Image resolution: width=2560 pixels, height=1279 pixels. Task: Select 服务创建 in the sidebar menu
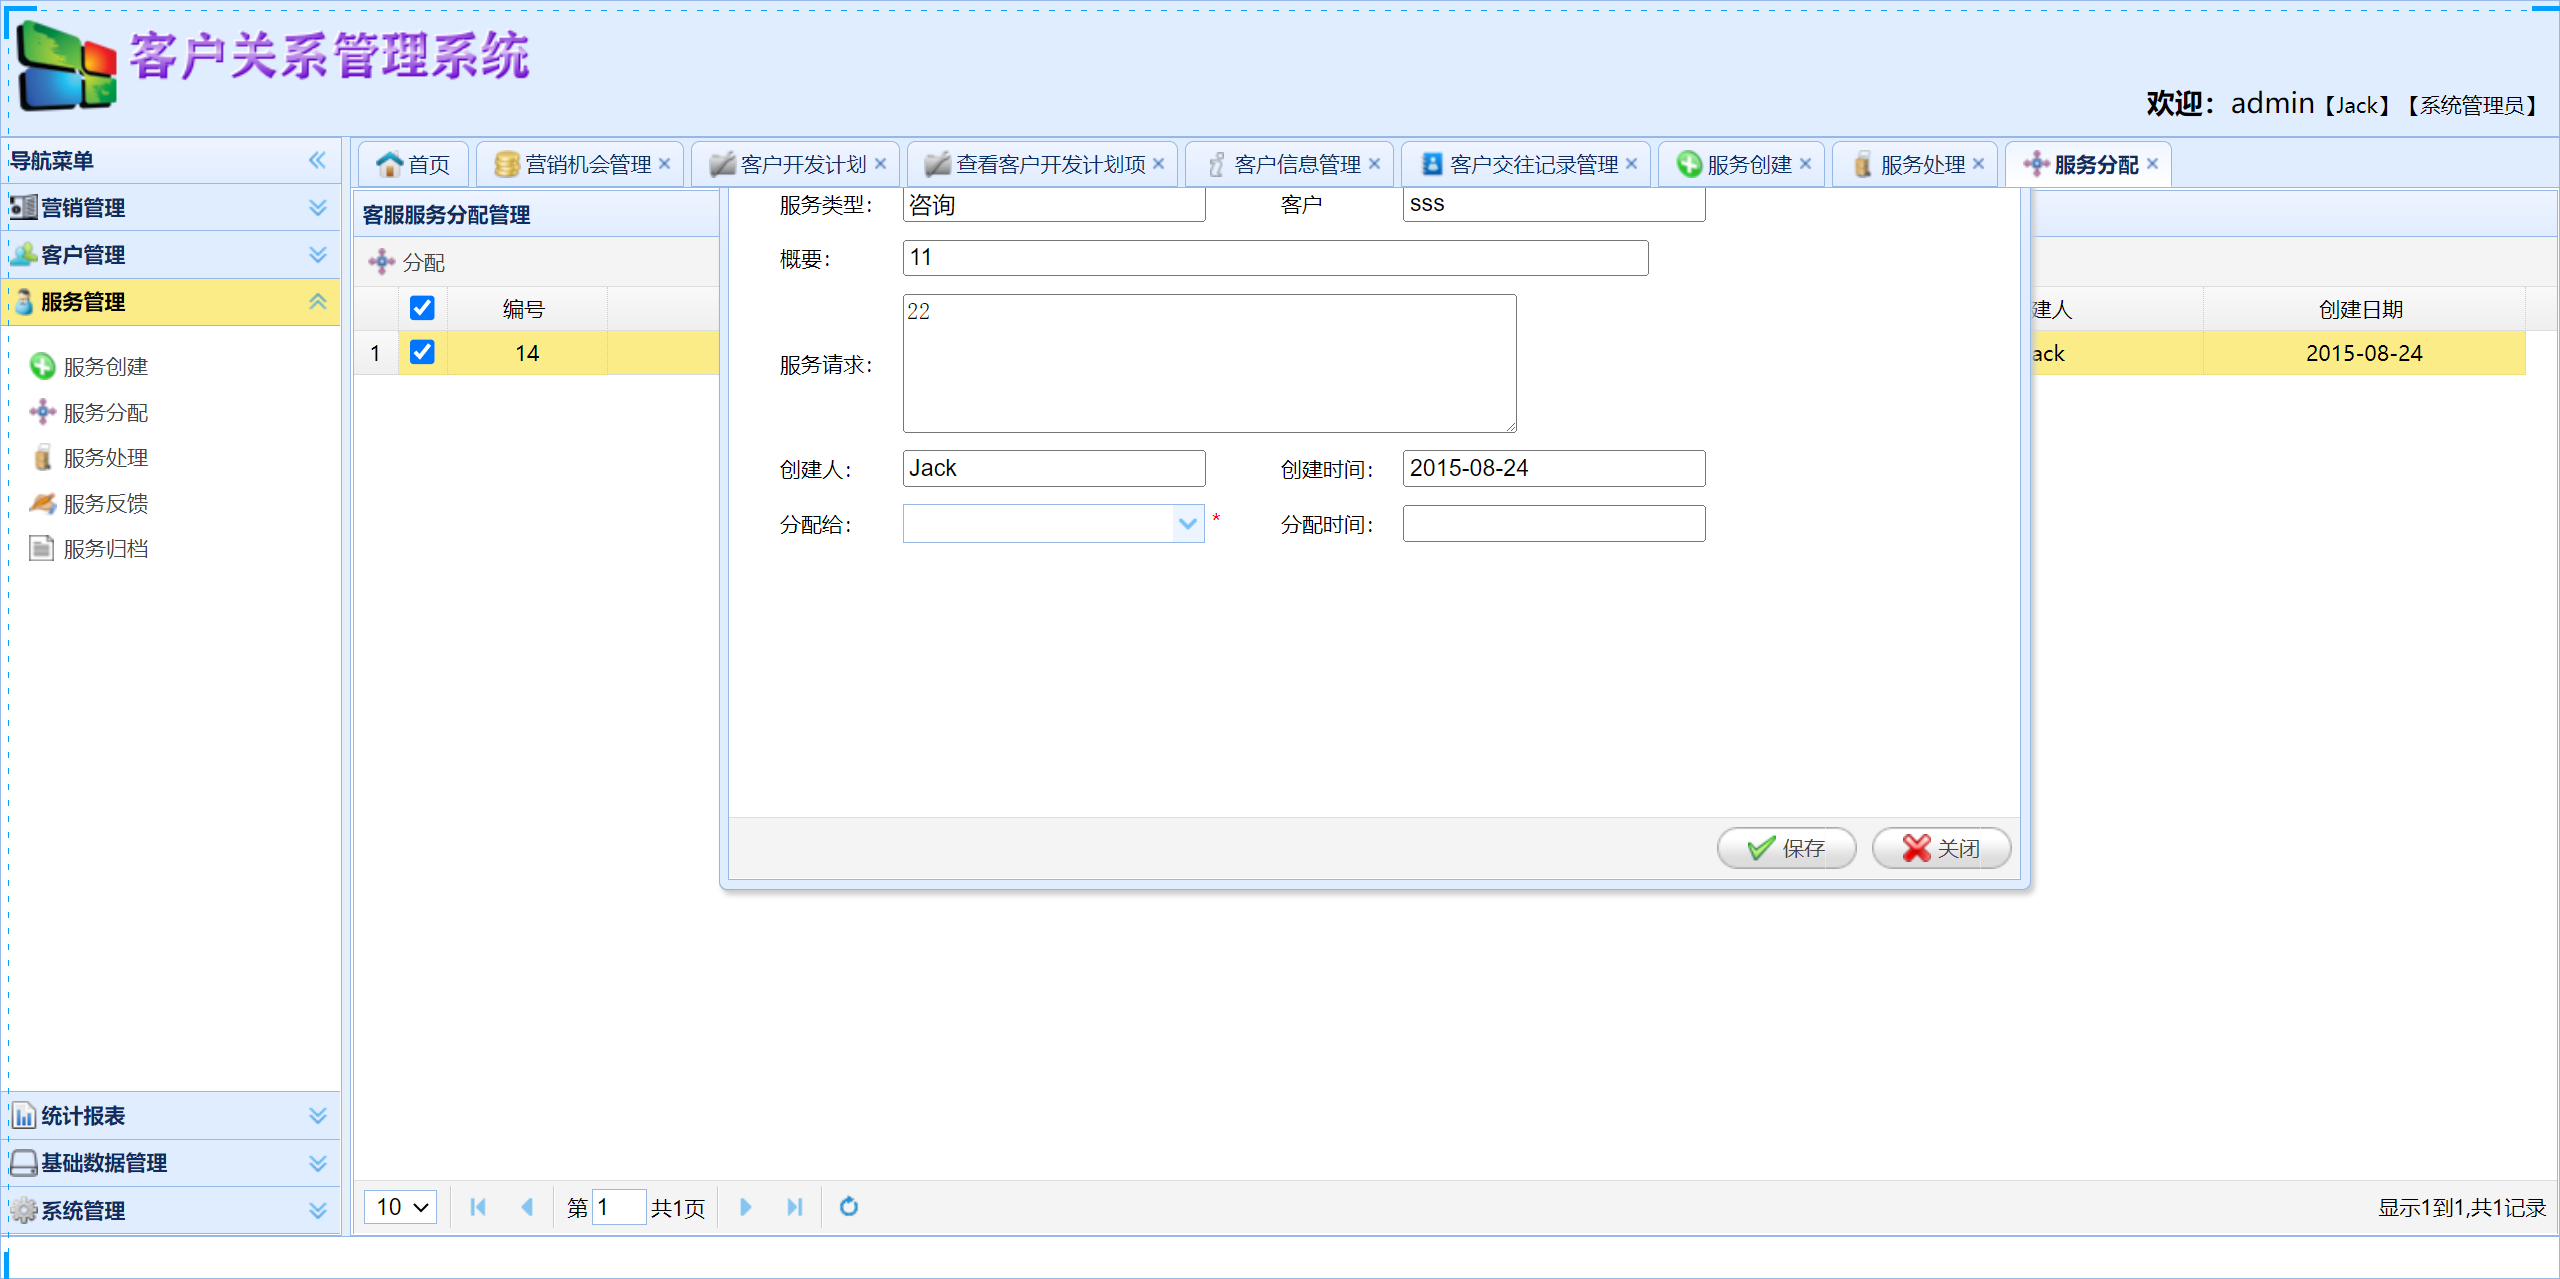104,366
